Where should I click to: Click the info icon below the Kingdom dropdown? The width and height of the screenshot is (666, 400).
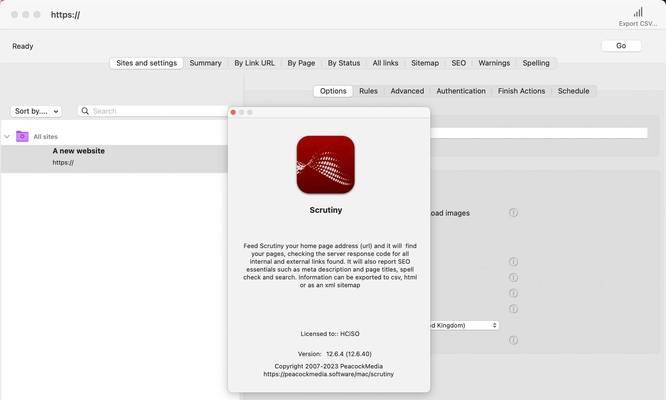(513, 340)
